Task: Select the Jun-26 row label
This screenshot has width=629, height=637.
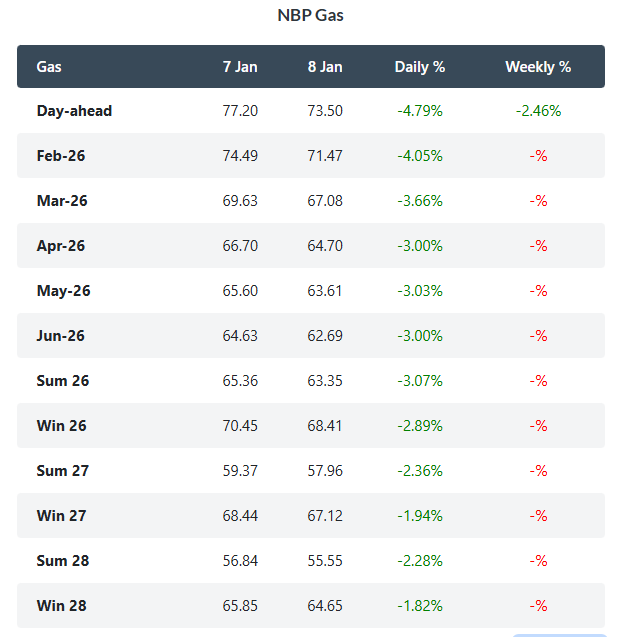Action: click(x=61, y=336)
